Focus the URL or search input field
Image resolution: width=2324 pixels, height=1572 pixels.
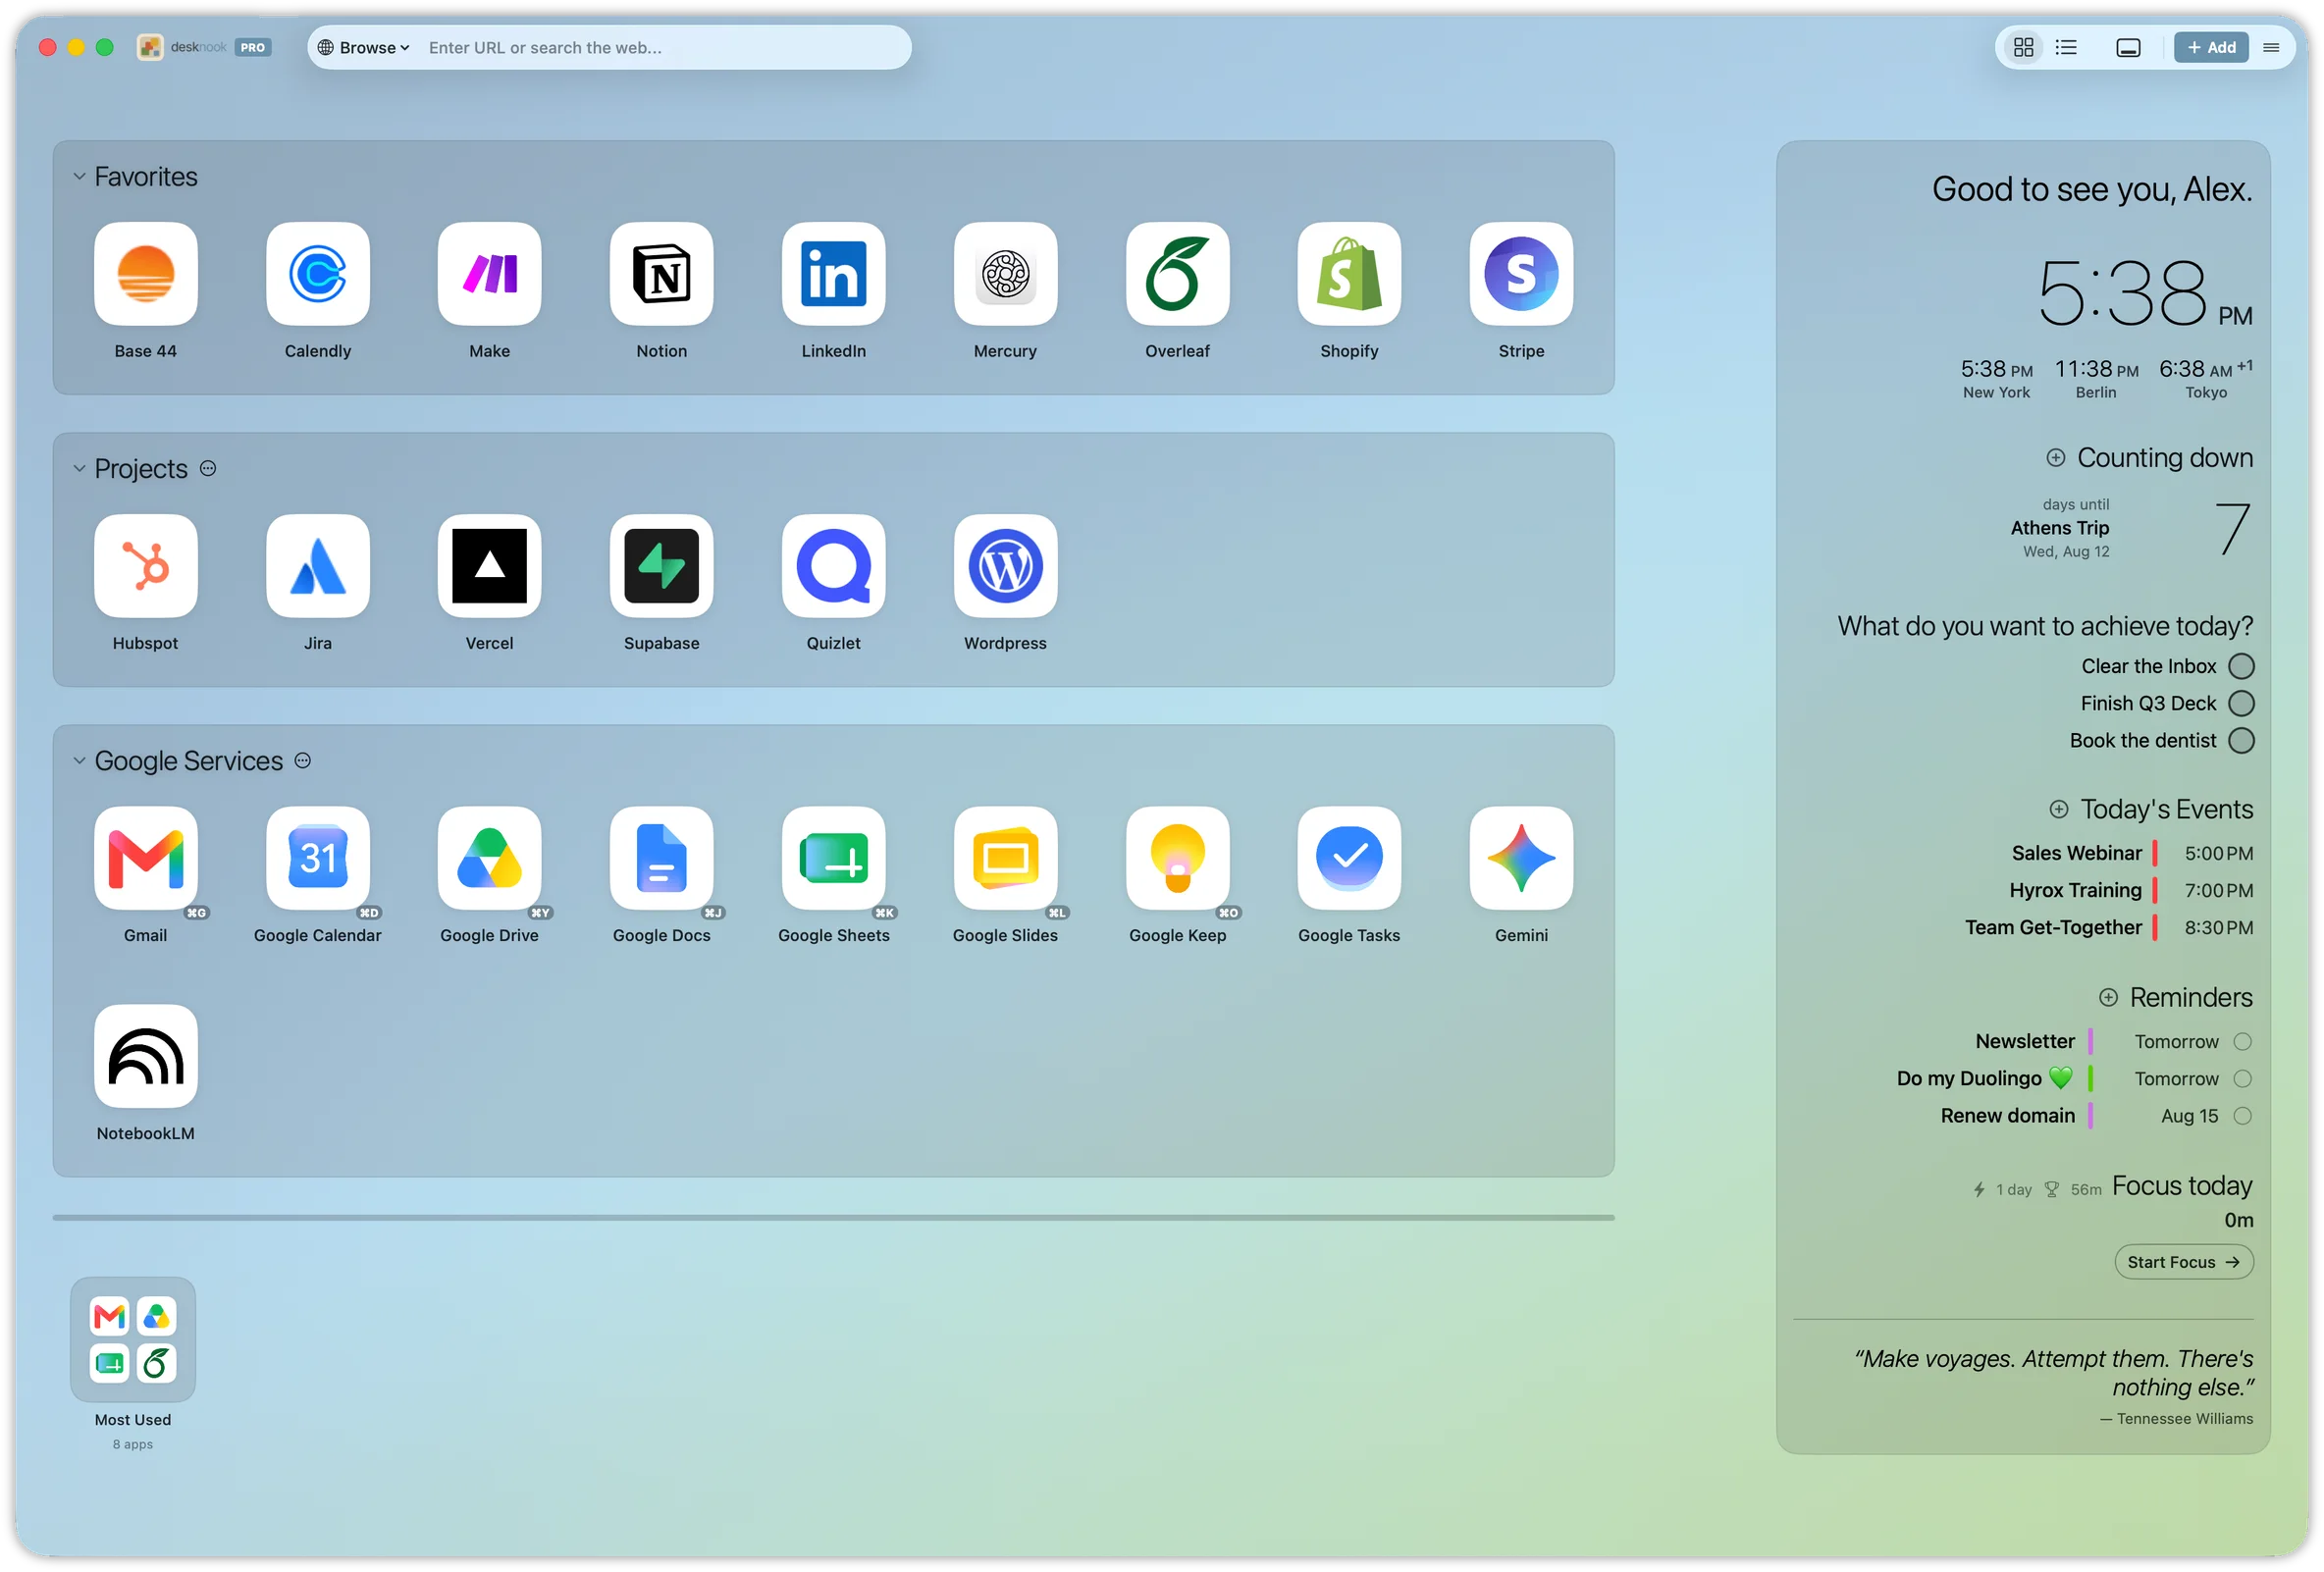(x=664, y=47)
